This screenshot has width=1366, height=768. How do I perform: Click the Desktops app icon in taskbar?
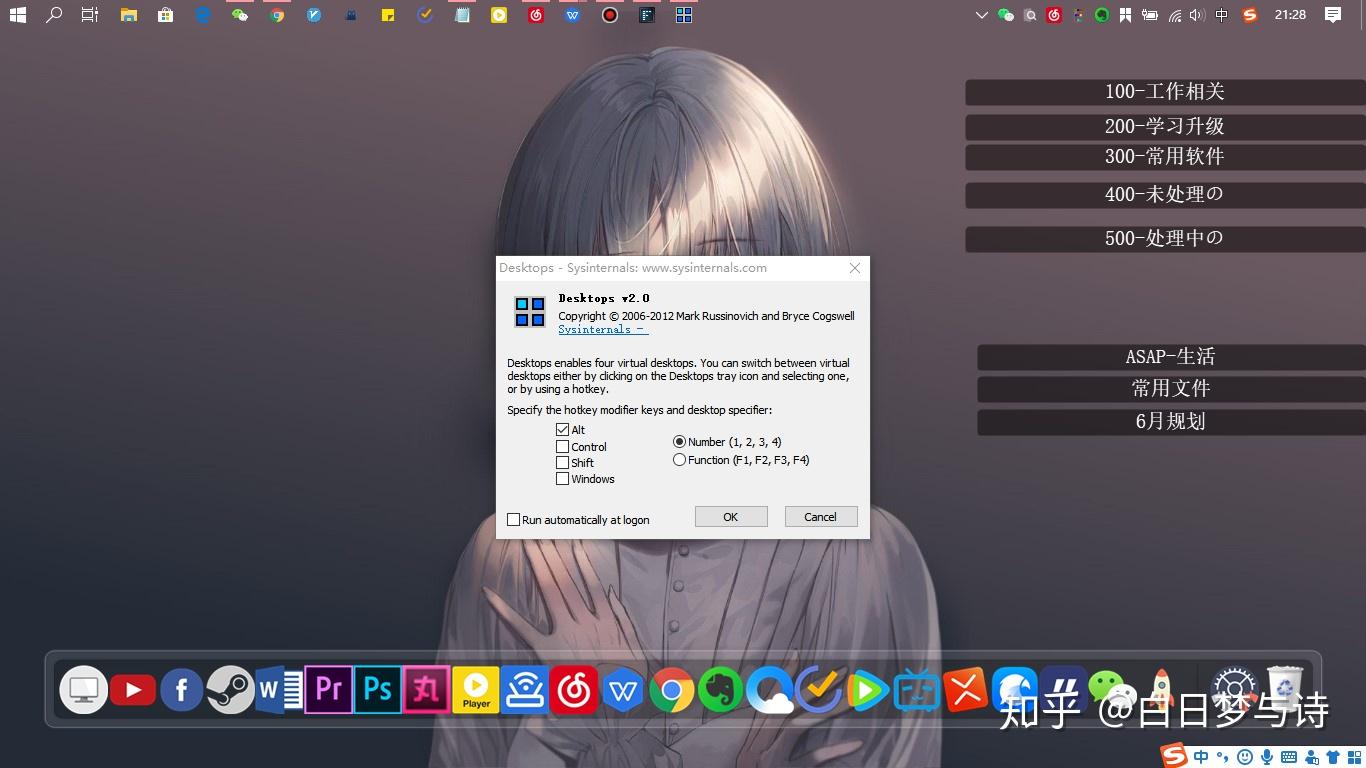click(x=684, y=15)
